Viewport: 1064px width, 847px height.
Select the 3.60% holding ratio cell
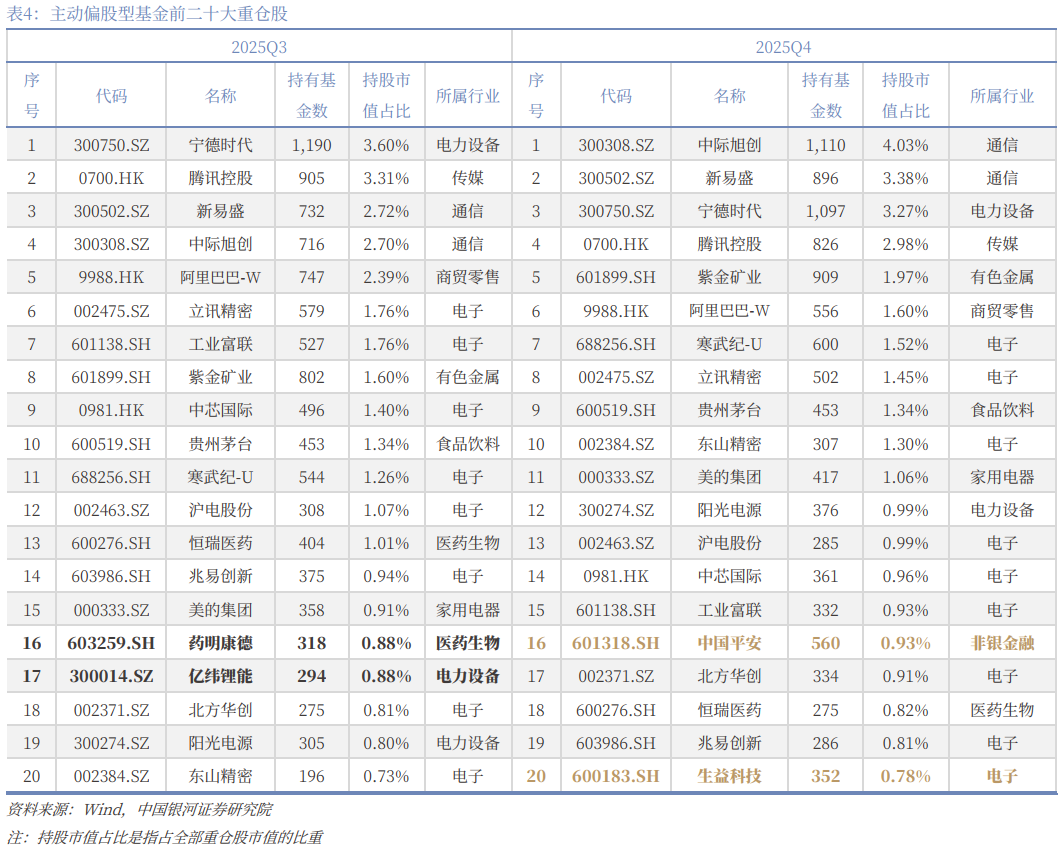[386, 145]
